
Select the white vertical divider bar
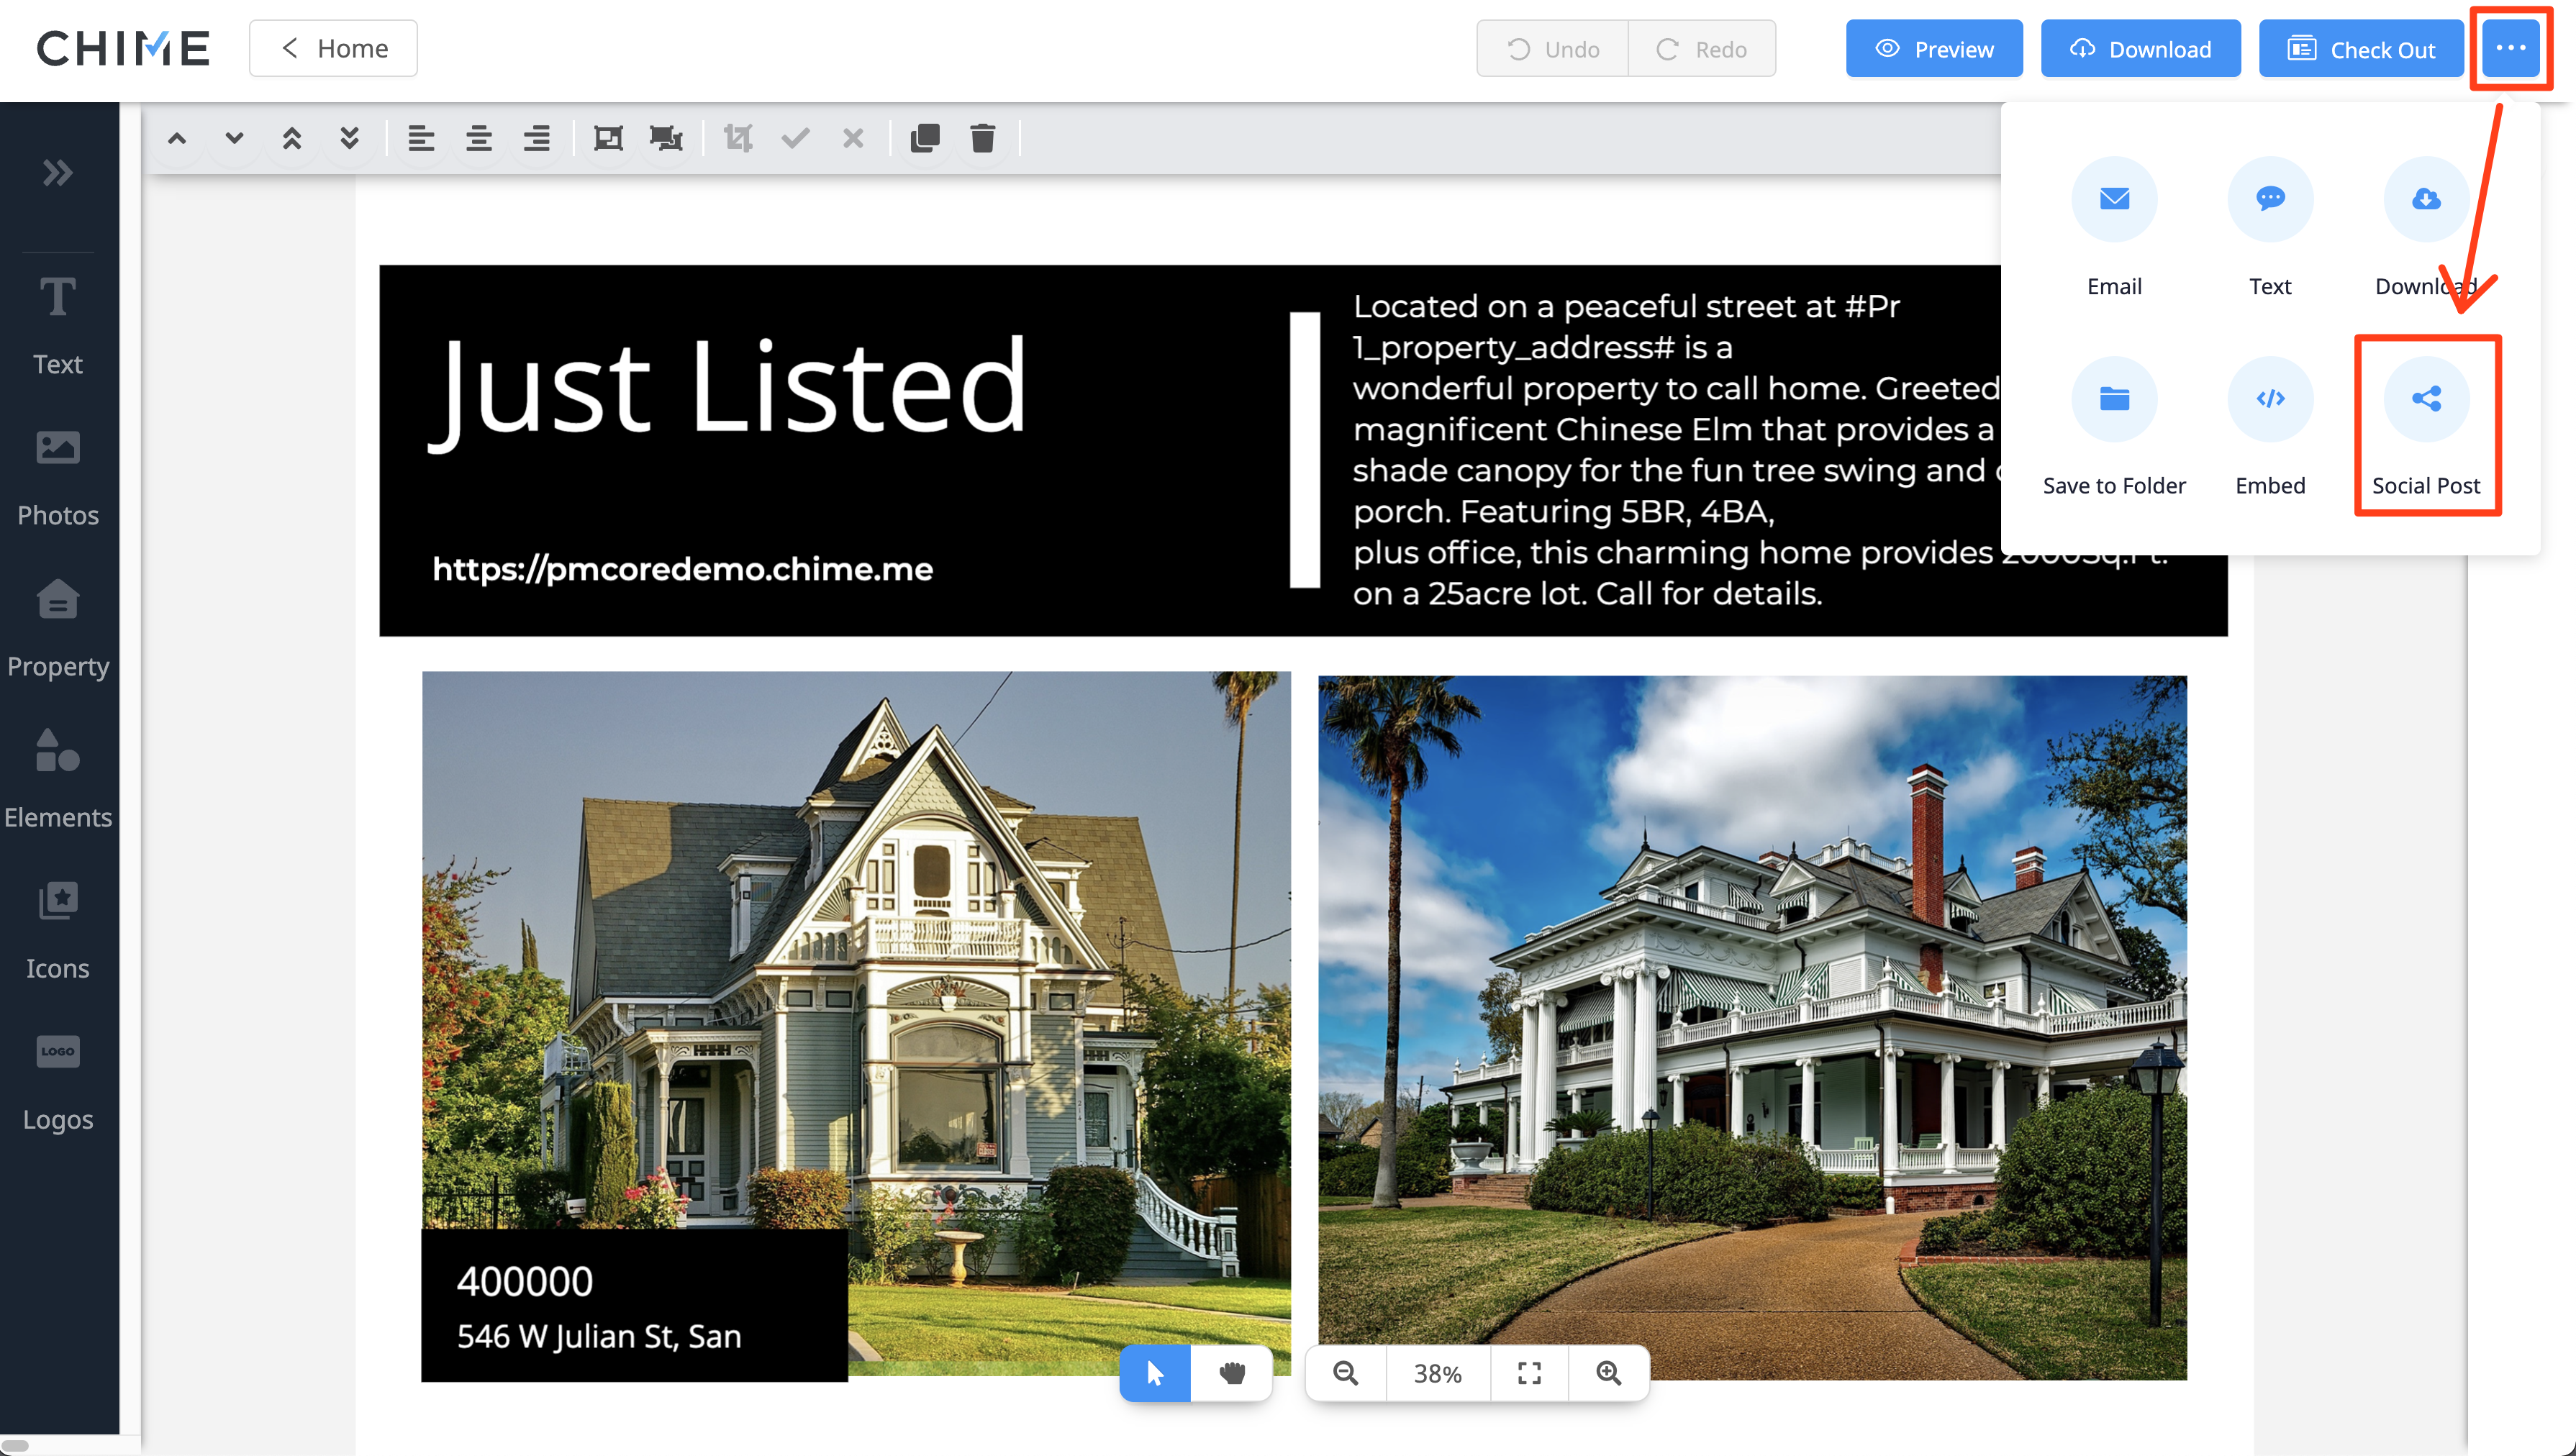[1305, 450]
